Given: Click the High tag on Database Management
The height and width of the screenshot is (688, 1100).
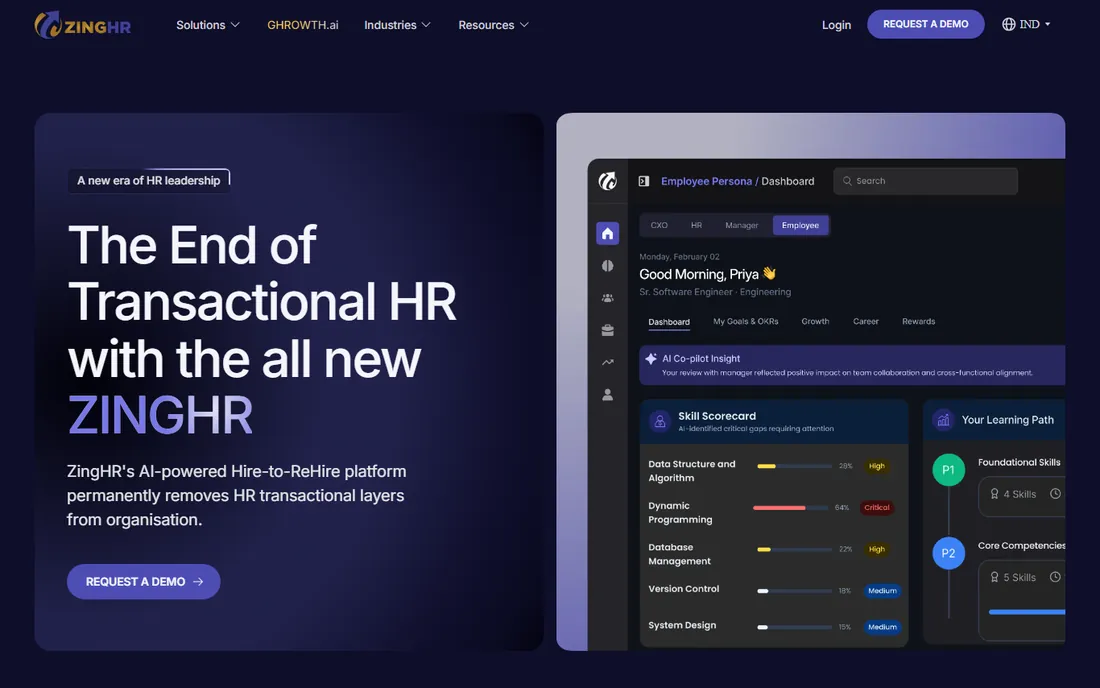Looking at the screenshot, I should click(876, 549).
